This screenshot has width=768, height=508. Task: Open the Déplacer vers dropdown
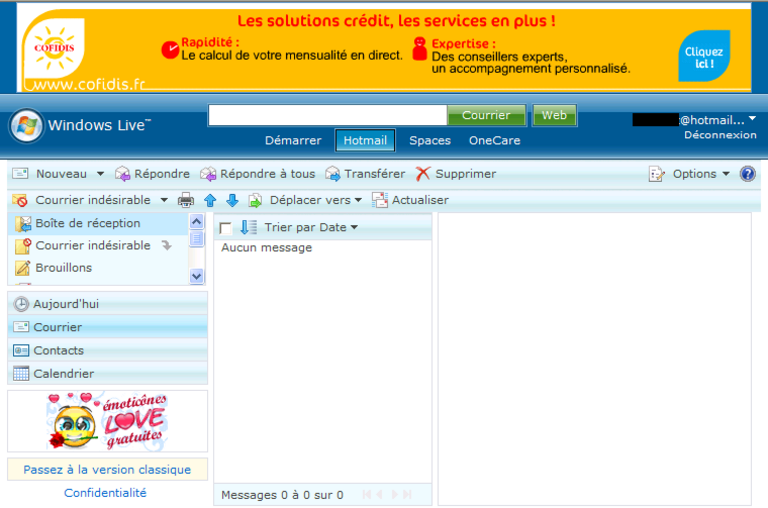tap(358, 200)
